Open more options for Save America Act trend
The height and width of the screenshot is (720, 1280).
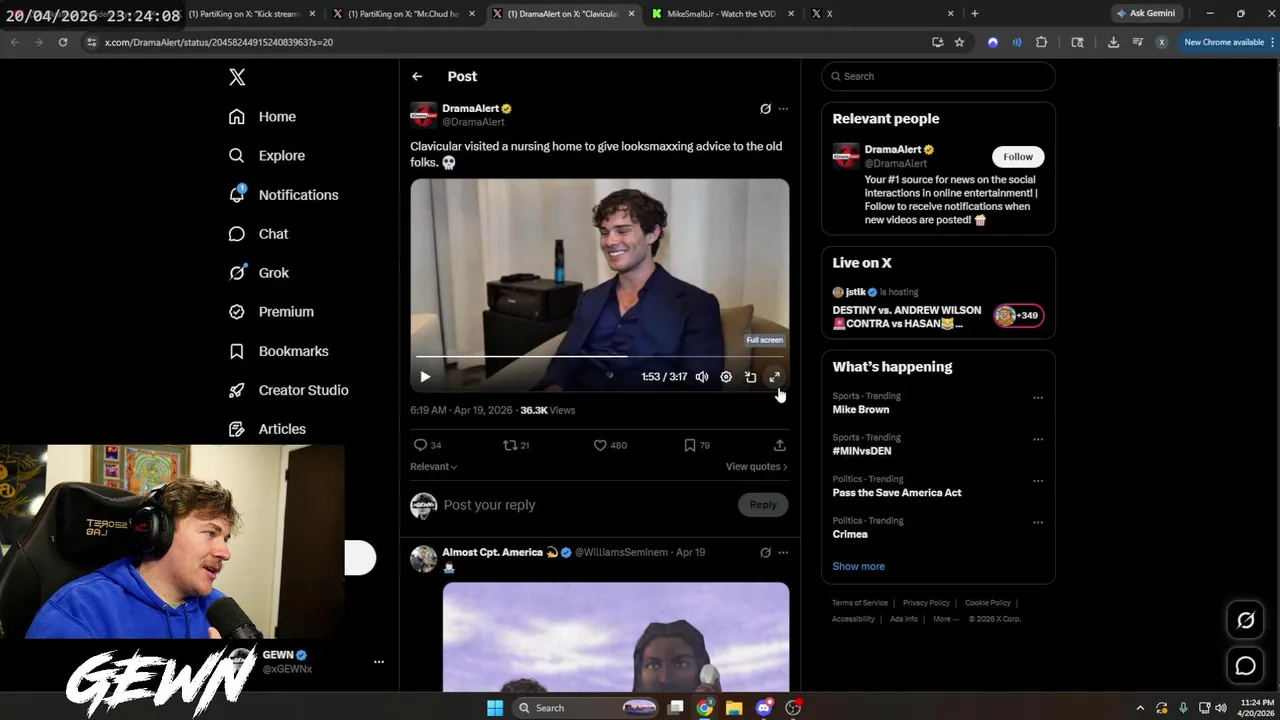[1038, 481]
